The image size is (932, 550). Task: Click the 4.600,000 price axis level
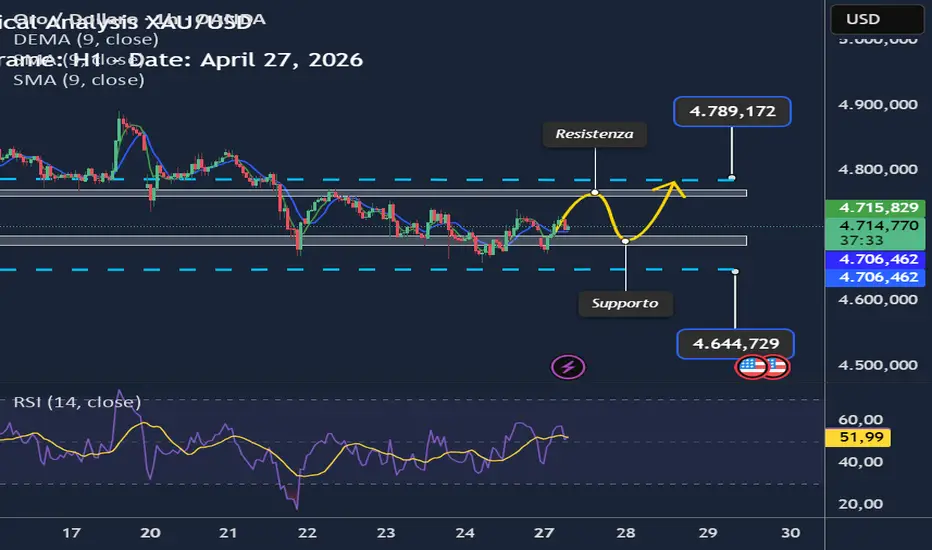877,300
